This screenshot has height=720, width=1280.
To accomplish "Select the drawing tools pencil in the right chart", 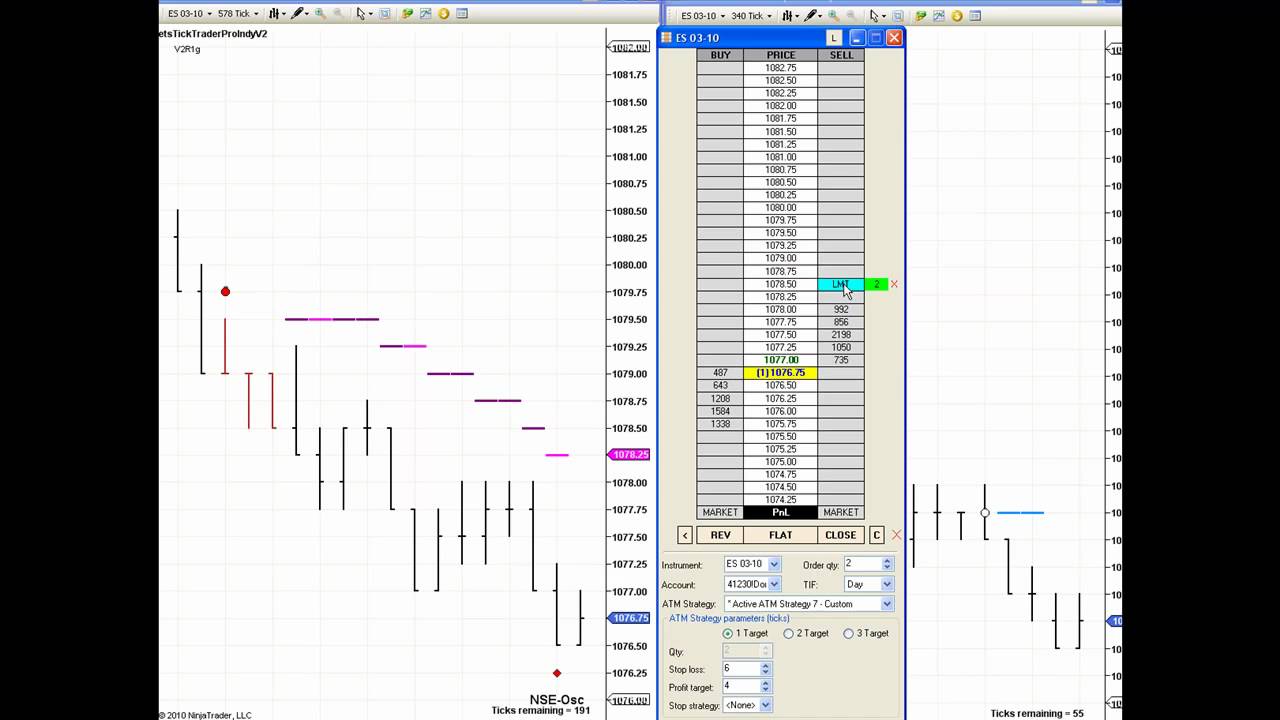I will pyautogui.click(x=812, y=16).
